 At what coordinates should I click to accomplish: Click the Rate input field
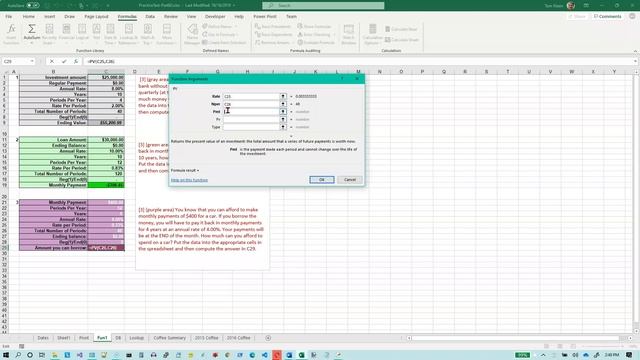tap(251, 96)
